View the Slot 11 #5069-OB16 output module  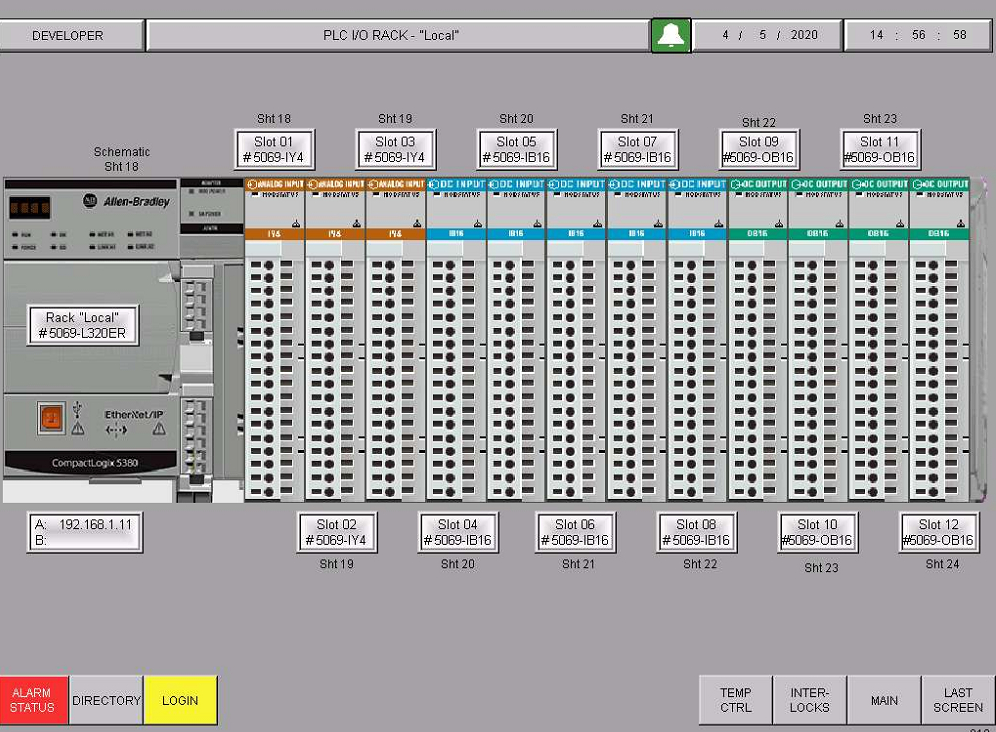coord(880,149)
